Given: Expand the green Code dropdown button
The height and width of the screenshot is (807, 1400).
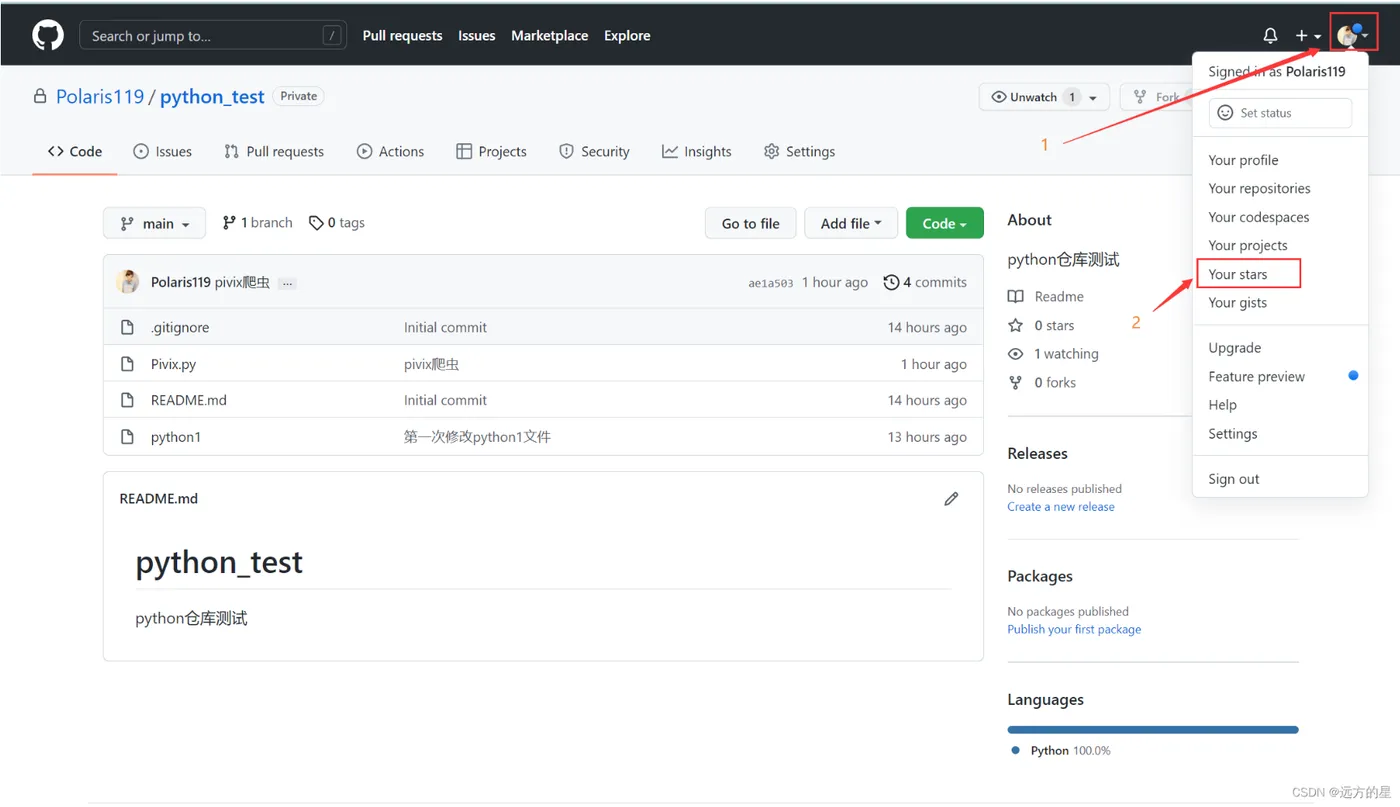Looking at the screenshot, I should pyautogui.click(x=944, y=223).
